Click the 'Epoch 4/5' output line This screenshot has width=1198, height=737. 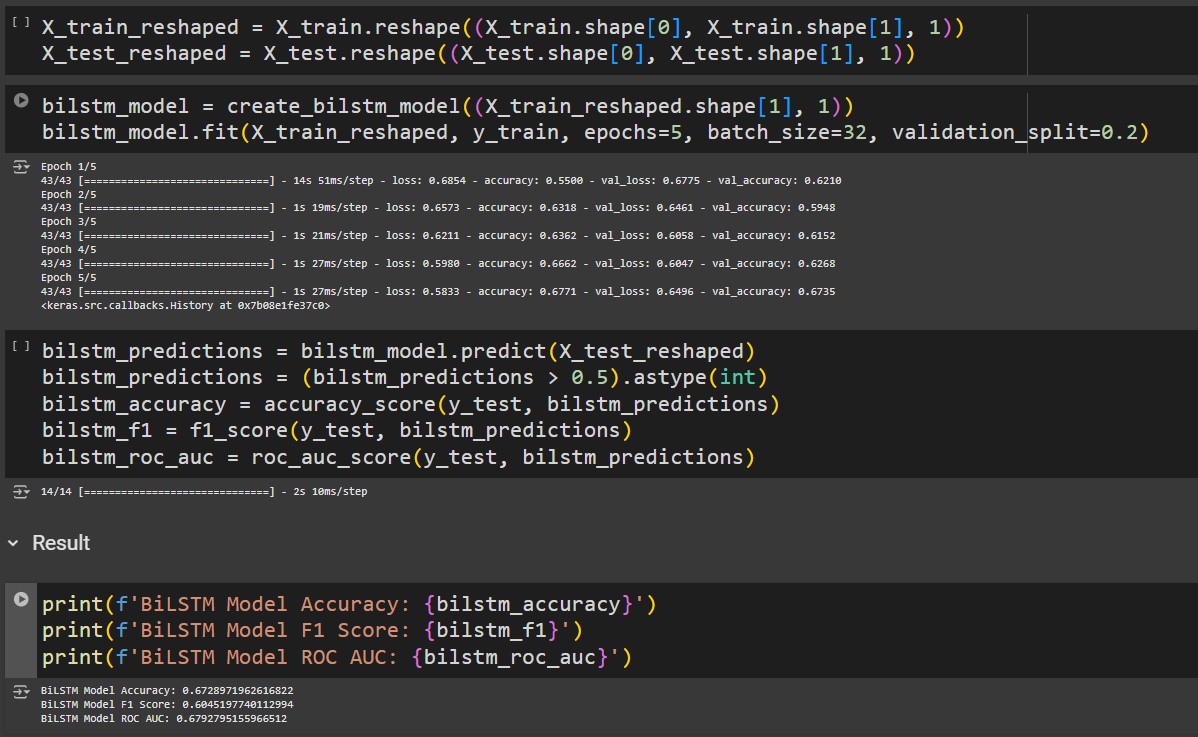click(69, 250)
